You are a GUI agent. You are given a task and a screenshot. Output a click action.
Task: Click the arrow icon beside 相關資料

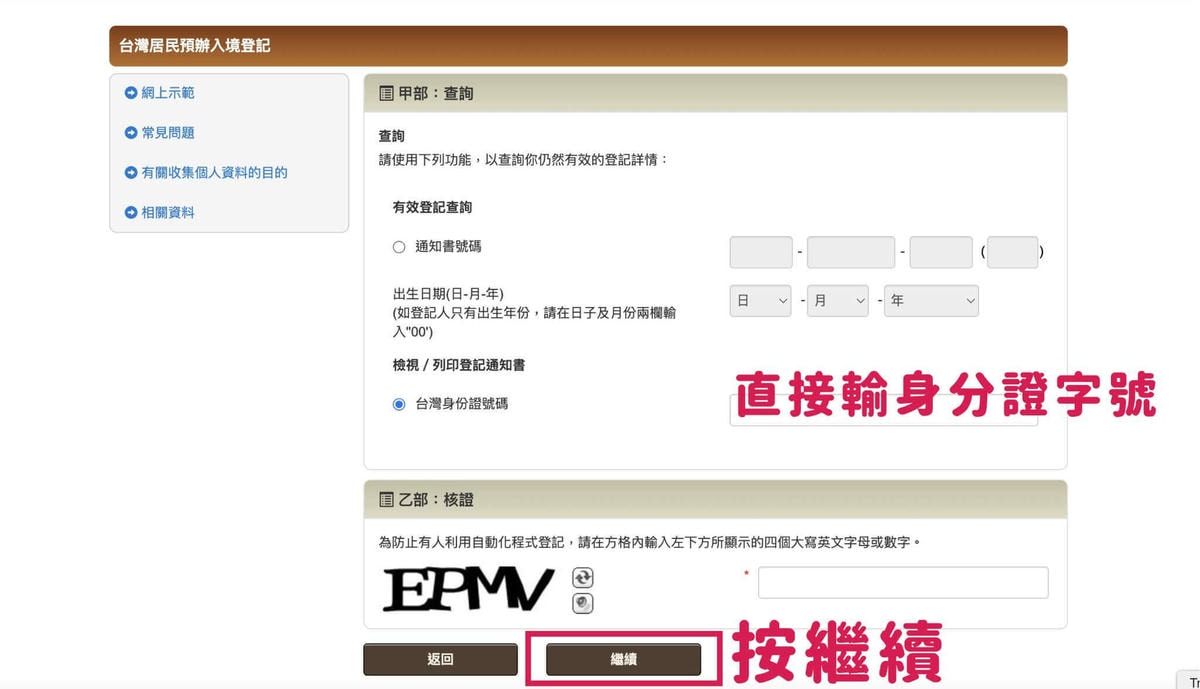click(131, 213)
